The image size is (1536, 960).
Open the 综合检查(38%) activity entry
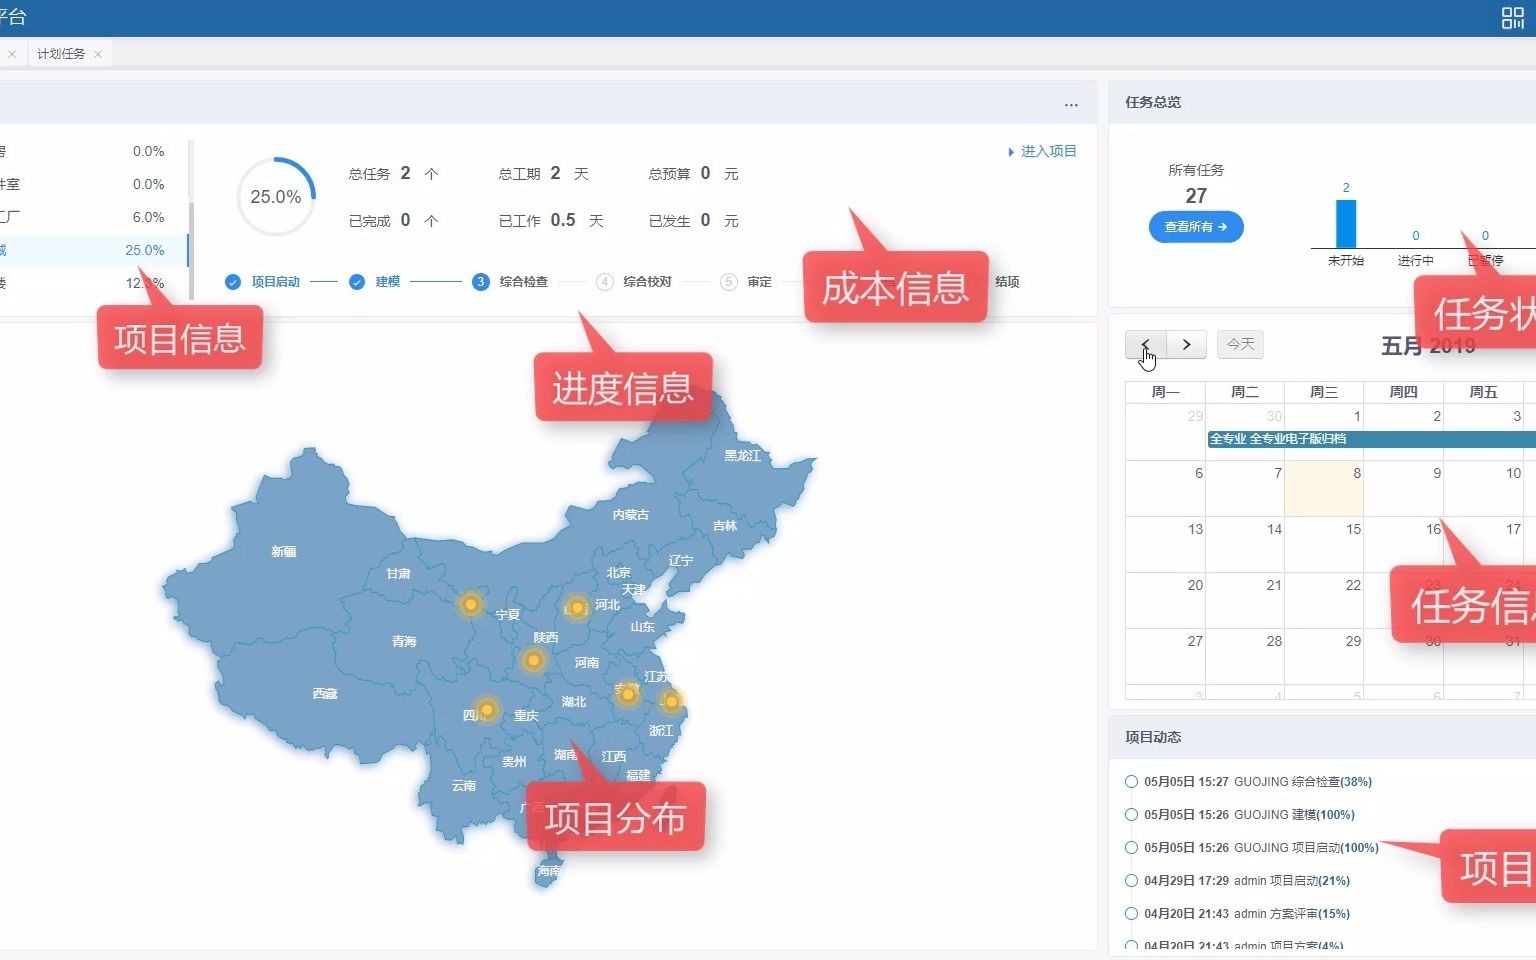click(x=1258, y=782)
